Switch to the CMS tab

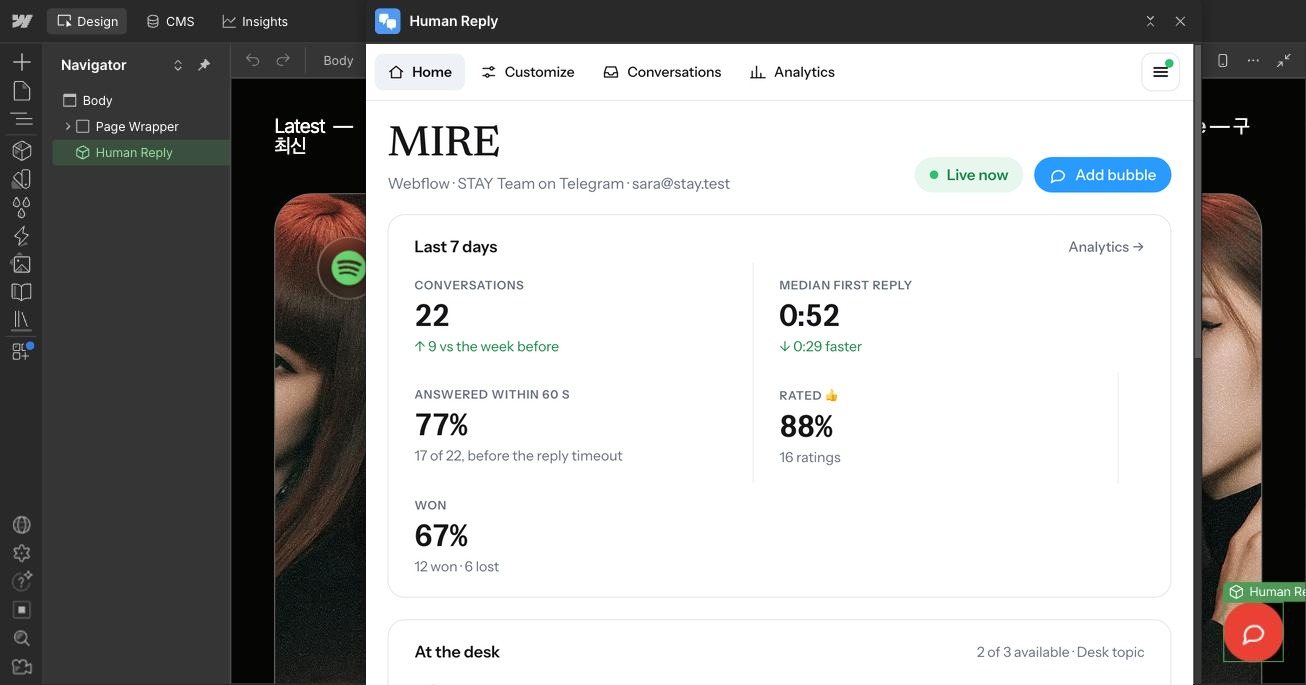[170, 21]
